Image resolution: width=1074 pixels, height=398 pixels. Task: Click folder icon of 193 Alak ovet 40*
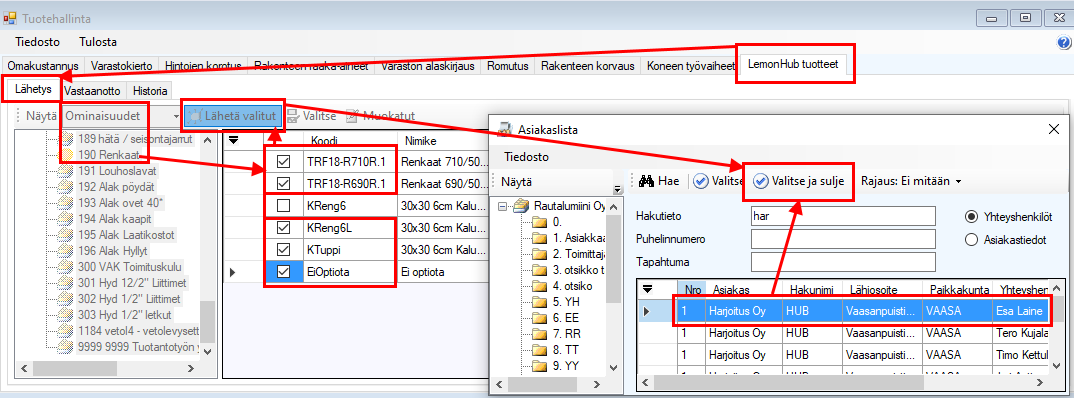pos(67,203)
